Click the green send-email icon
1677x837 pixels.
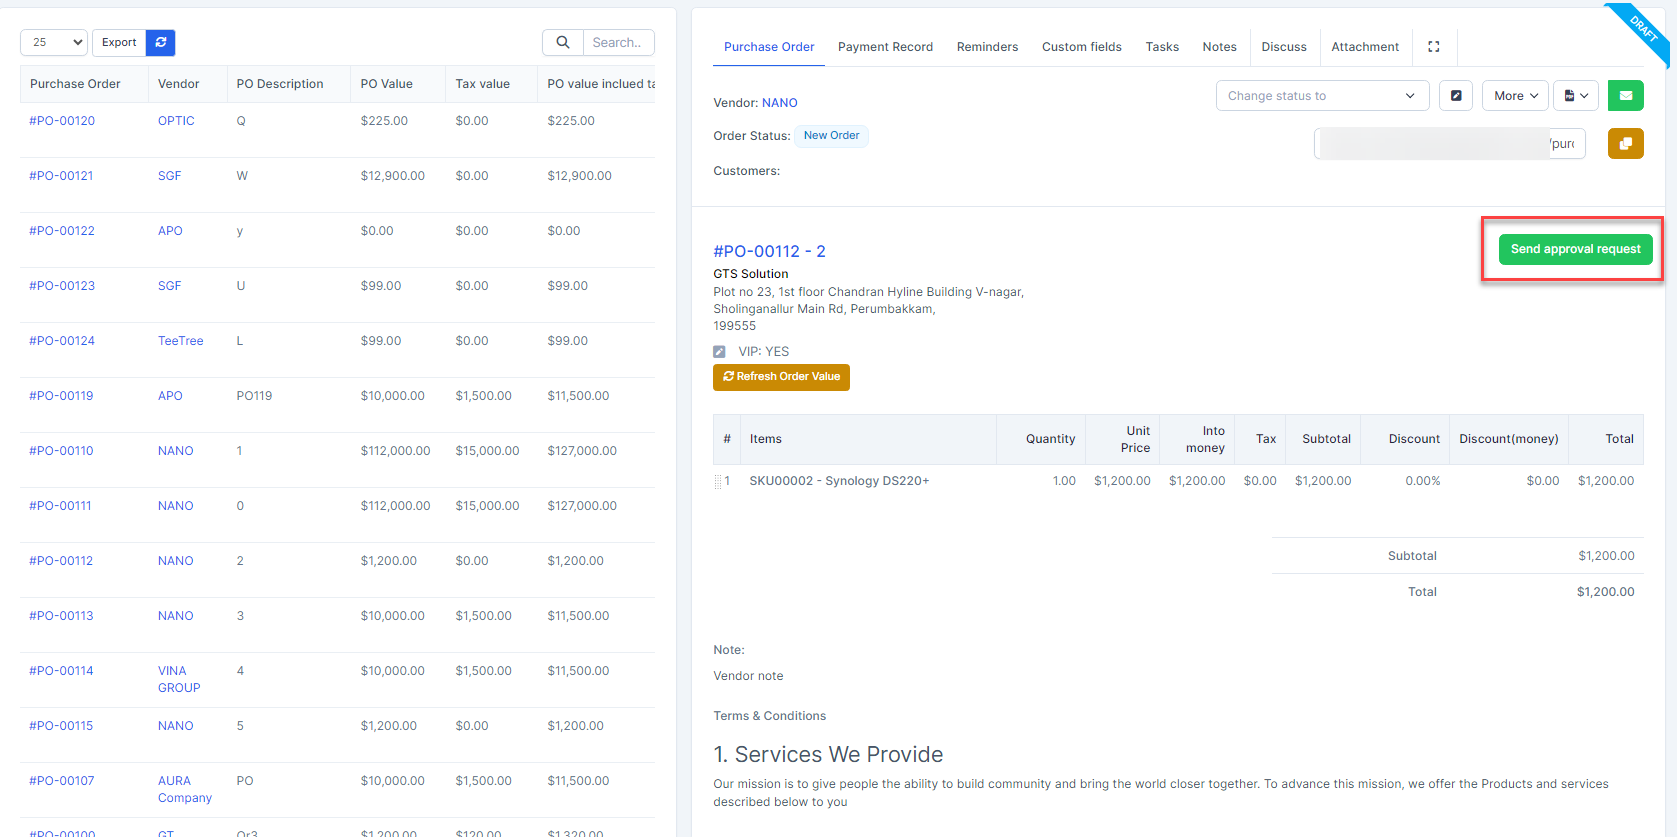pyautogui.click(x=1625, y=96)
